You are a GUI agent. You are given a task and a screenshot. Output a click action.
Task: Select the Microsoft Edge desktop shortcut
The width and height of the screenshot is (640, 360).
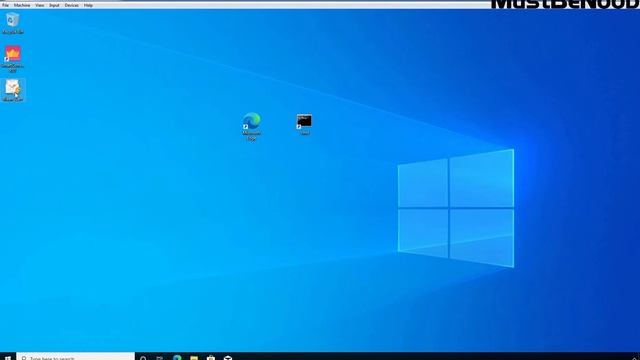pos(252,126)
